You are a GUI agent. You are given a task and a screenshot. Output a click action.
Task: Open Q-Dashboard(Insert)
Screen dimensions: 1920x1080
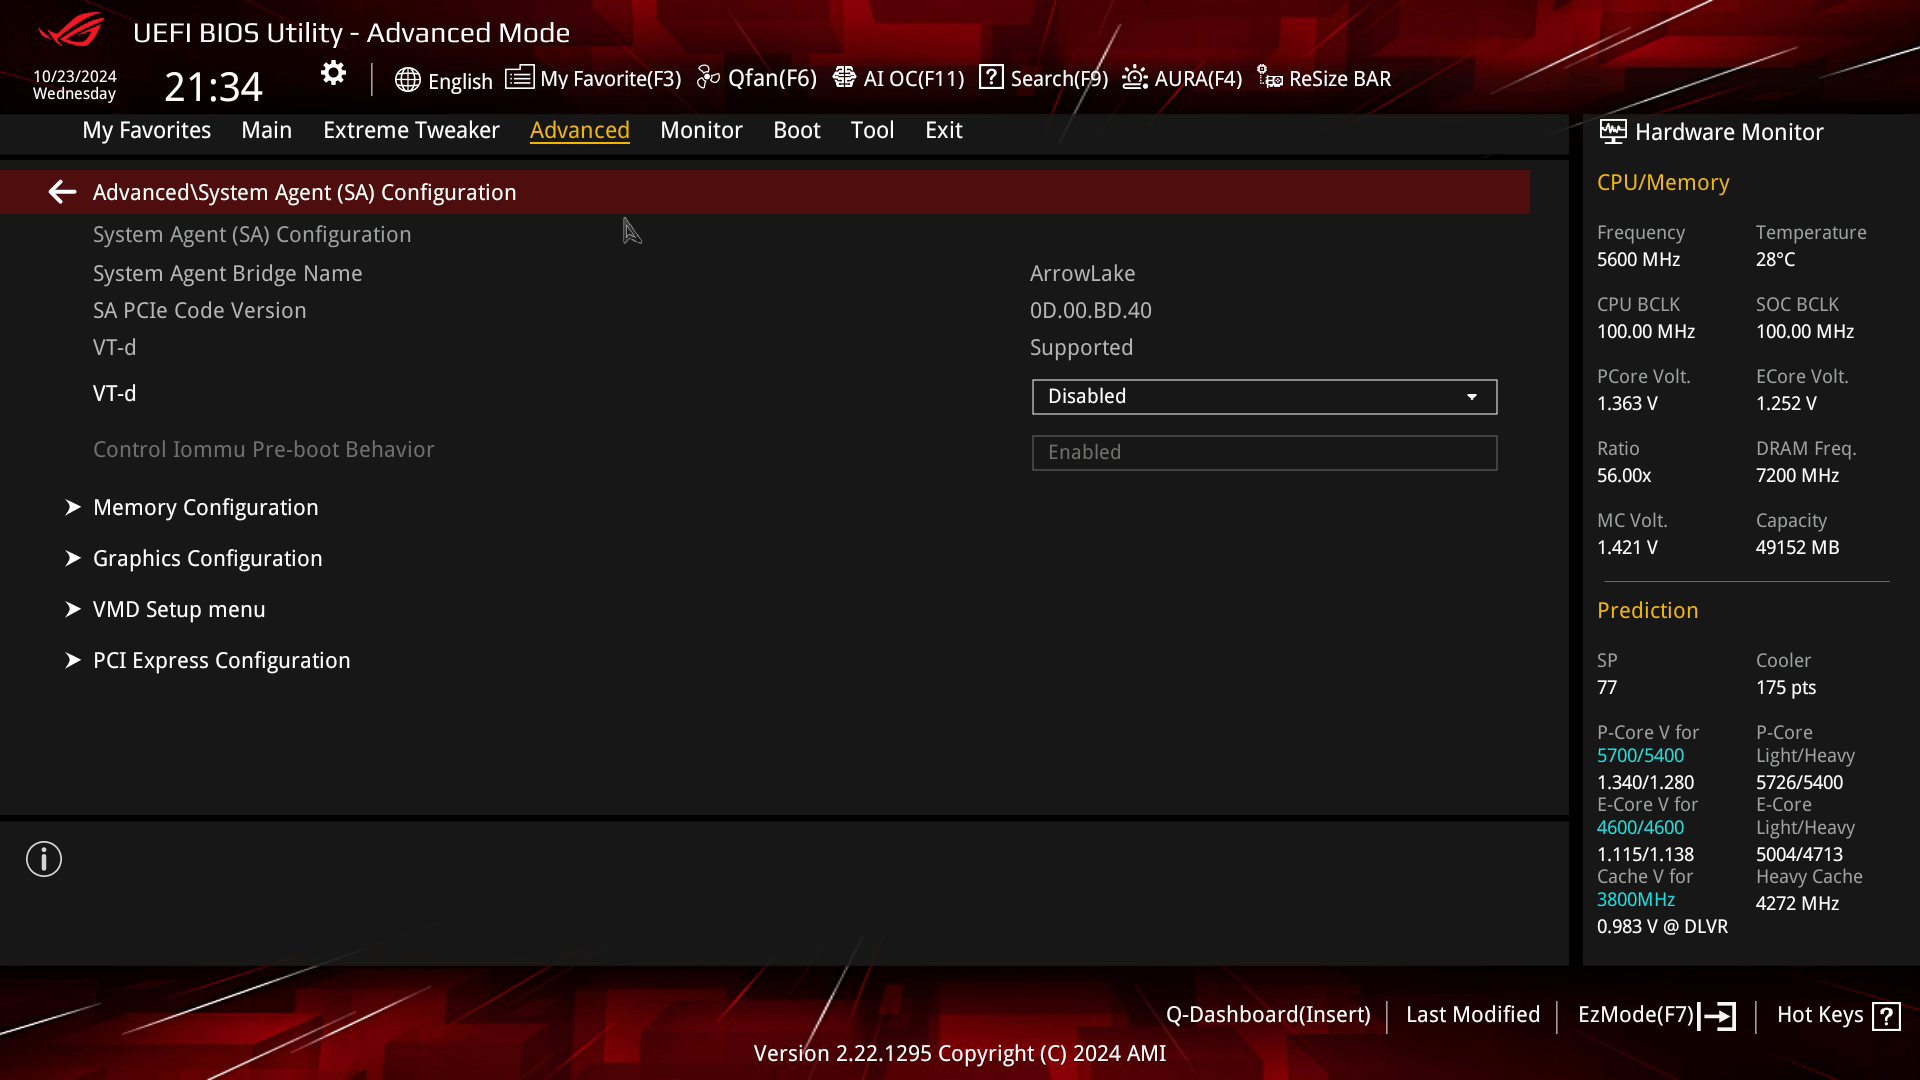(1269, 1014)
